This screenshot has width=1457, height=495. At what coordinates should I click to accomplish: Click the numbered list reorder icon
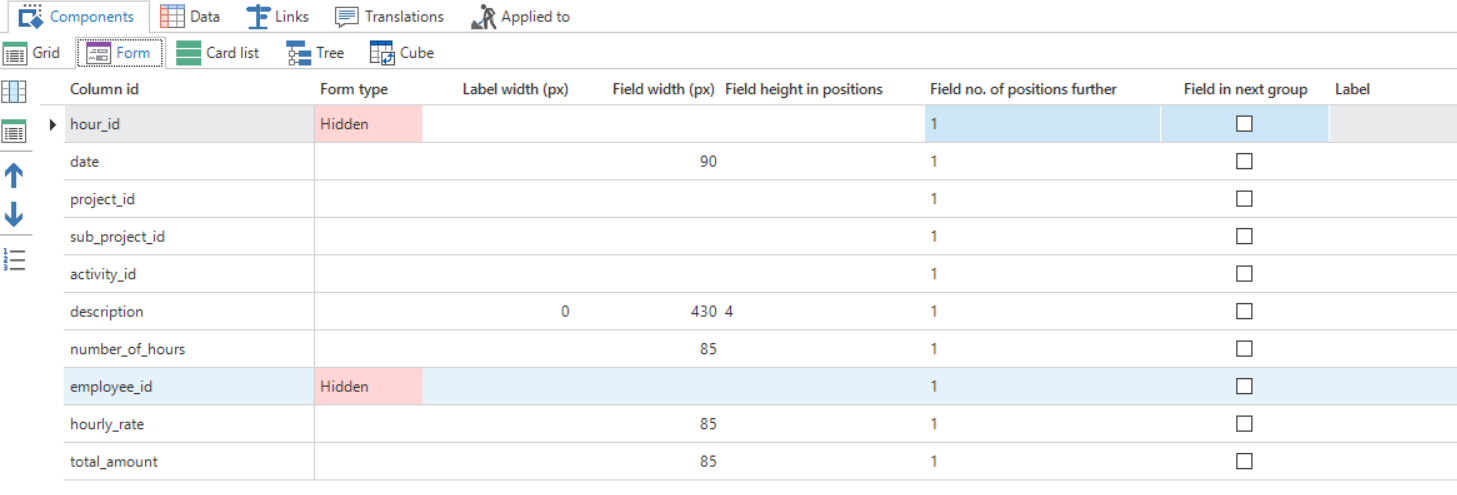click(14, 260)
